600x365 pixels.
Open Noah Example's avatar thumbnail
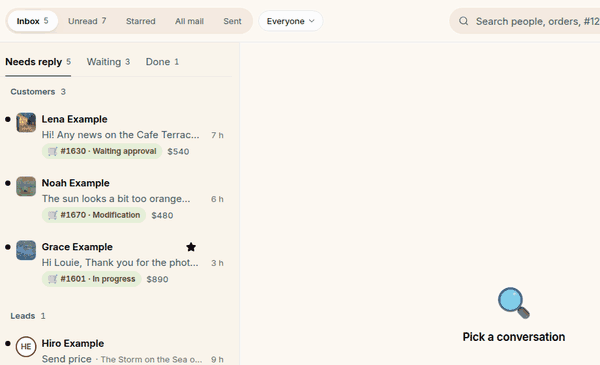26,186
